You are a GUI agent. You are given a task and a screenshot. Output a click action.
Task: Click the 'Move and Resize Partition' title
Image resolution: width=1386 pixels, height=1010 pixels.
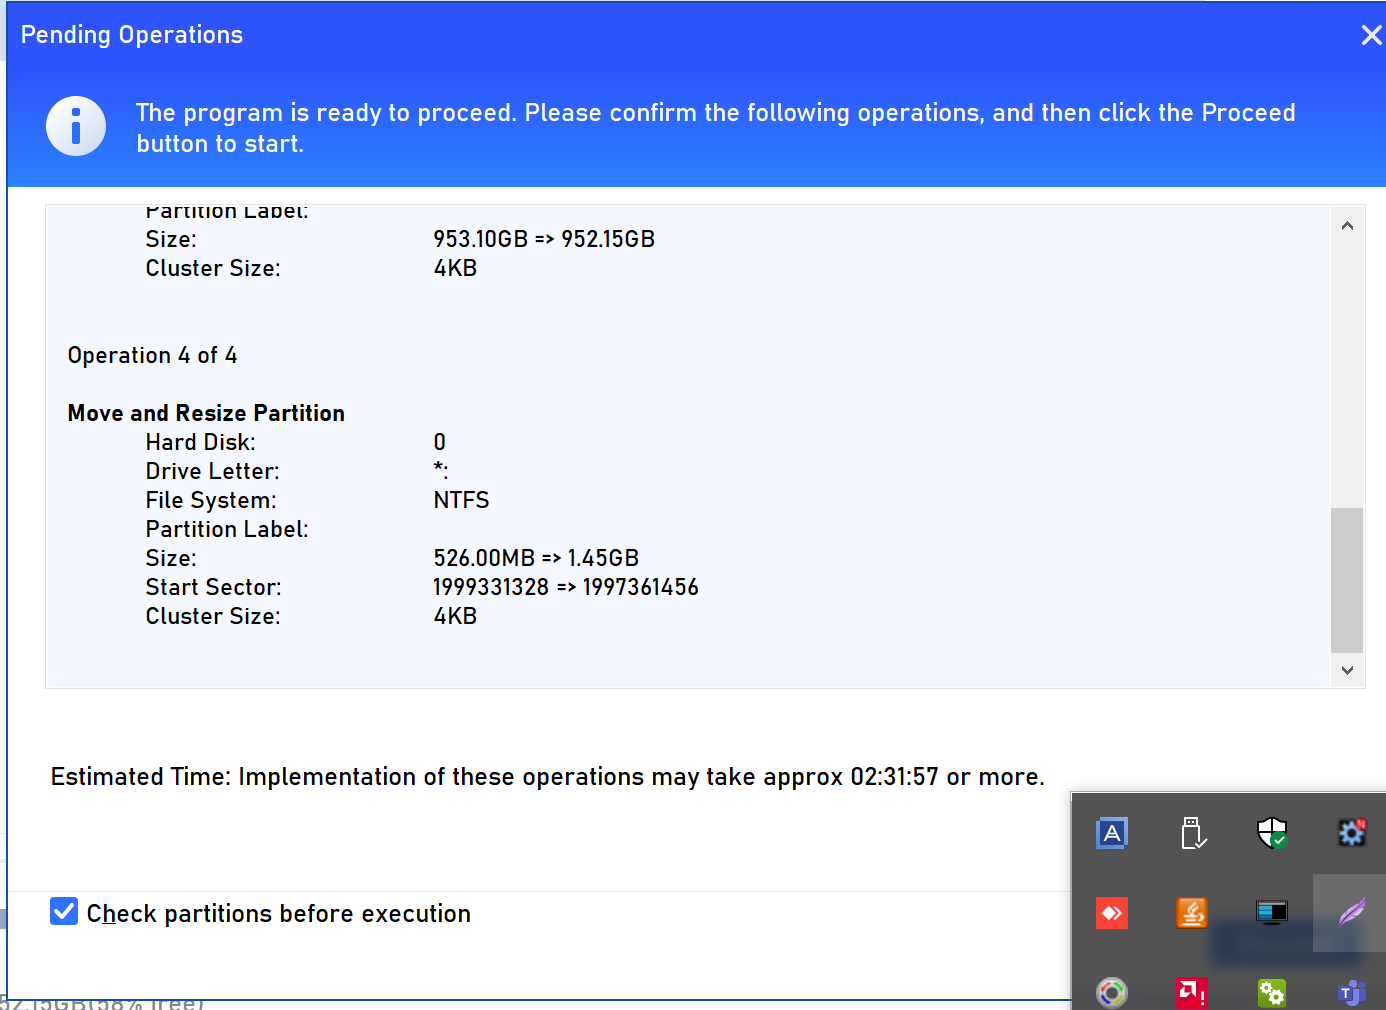point(206,413)
